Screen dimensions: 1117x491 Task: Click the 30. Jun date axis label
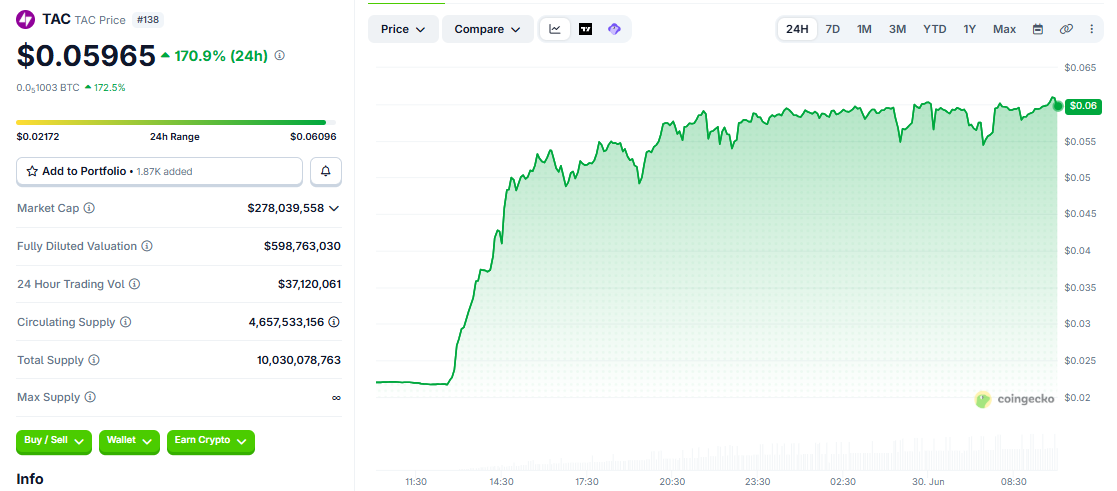point(928,482)
